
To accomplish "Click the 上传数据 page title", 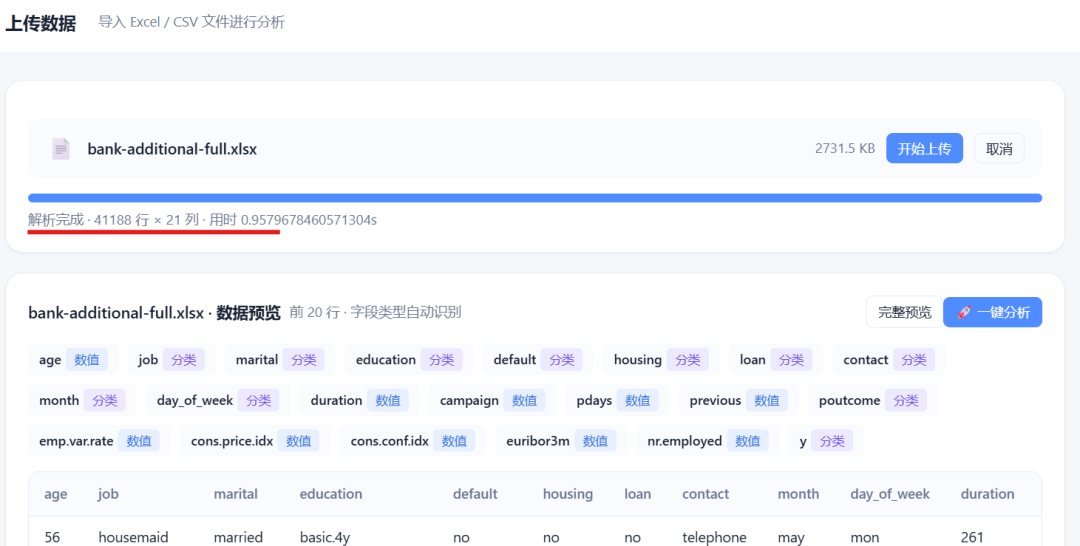I will pos(41,23).
